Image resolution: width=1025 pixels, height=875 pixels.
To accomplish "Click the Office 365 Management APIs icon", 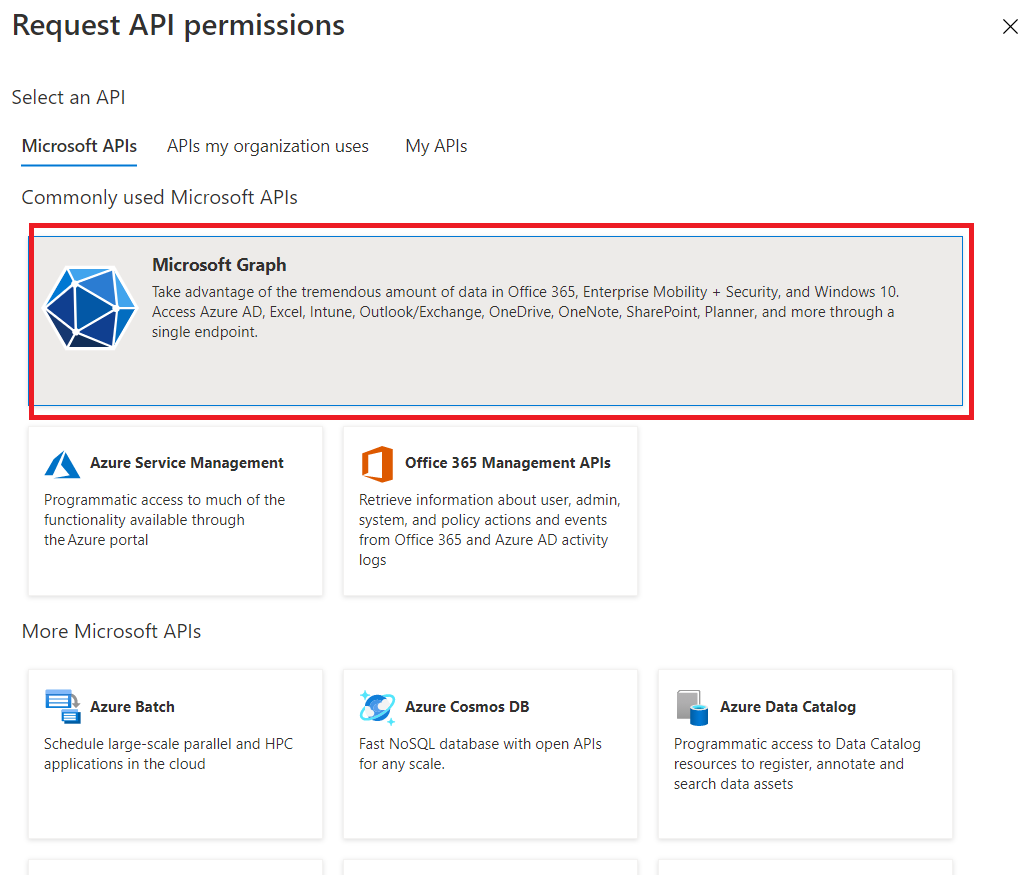I will tap(377, 464).
